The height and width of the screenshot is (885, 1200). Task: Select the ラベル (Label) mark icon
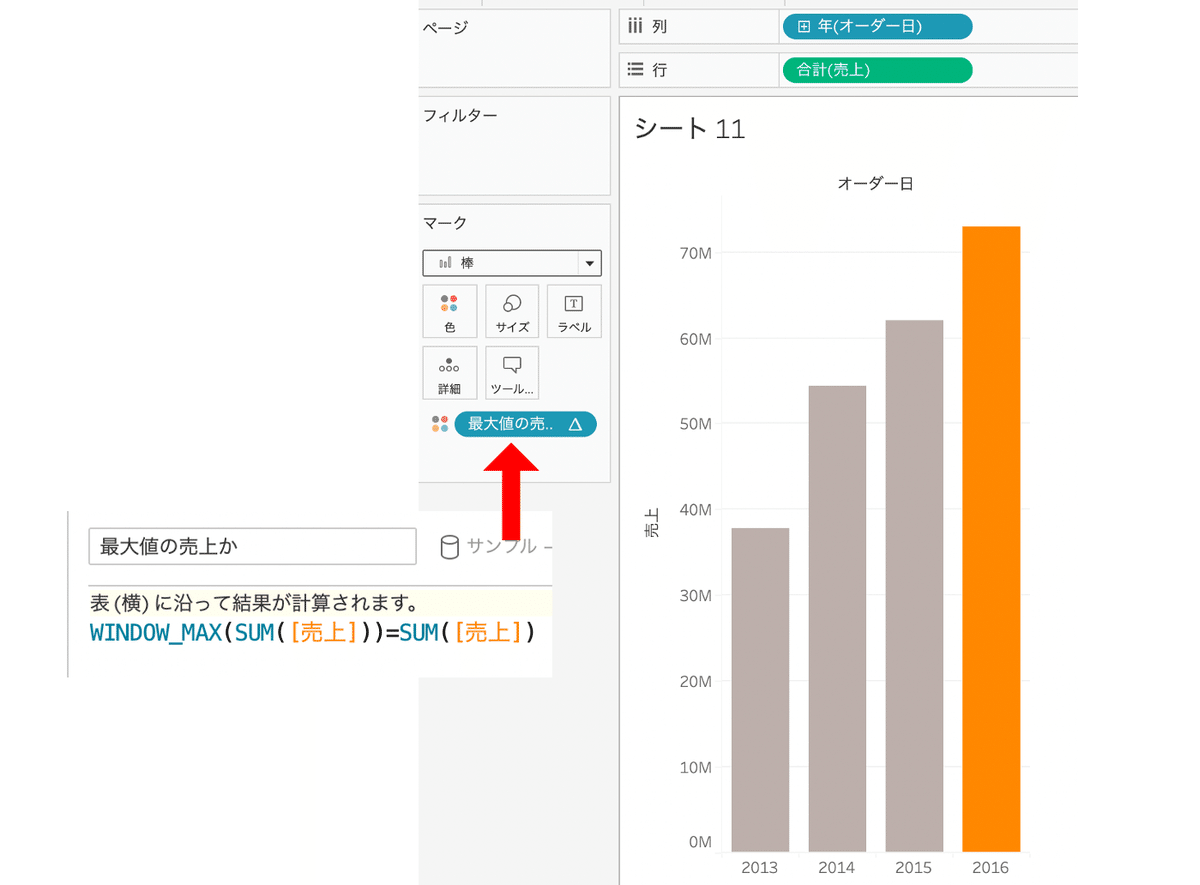[573, 311]
